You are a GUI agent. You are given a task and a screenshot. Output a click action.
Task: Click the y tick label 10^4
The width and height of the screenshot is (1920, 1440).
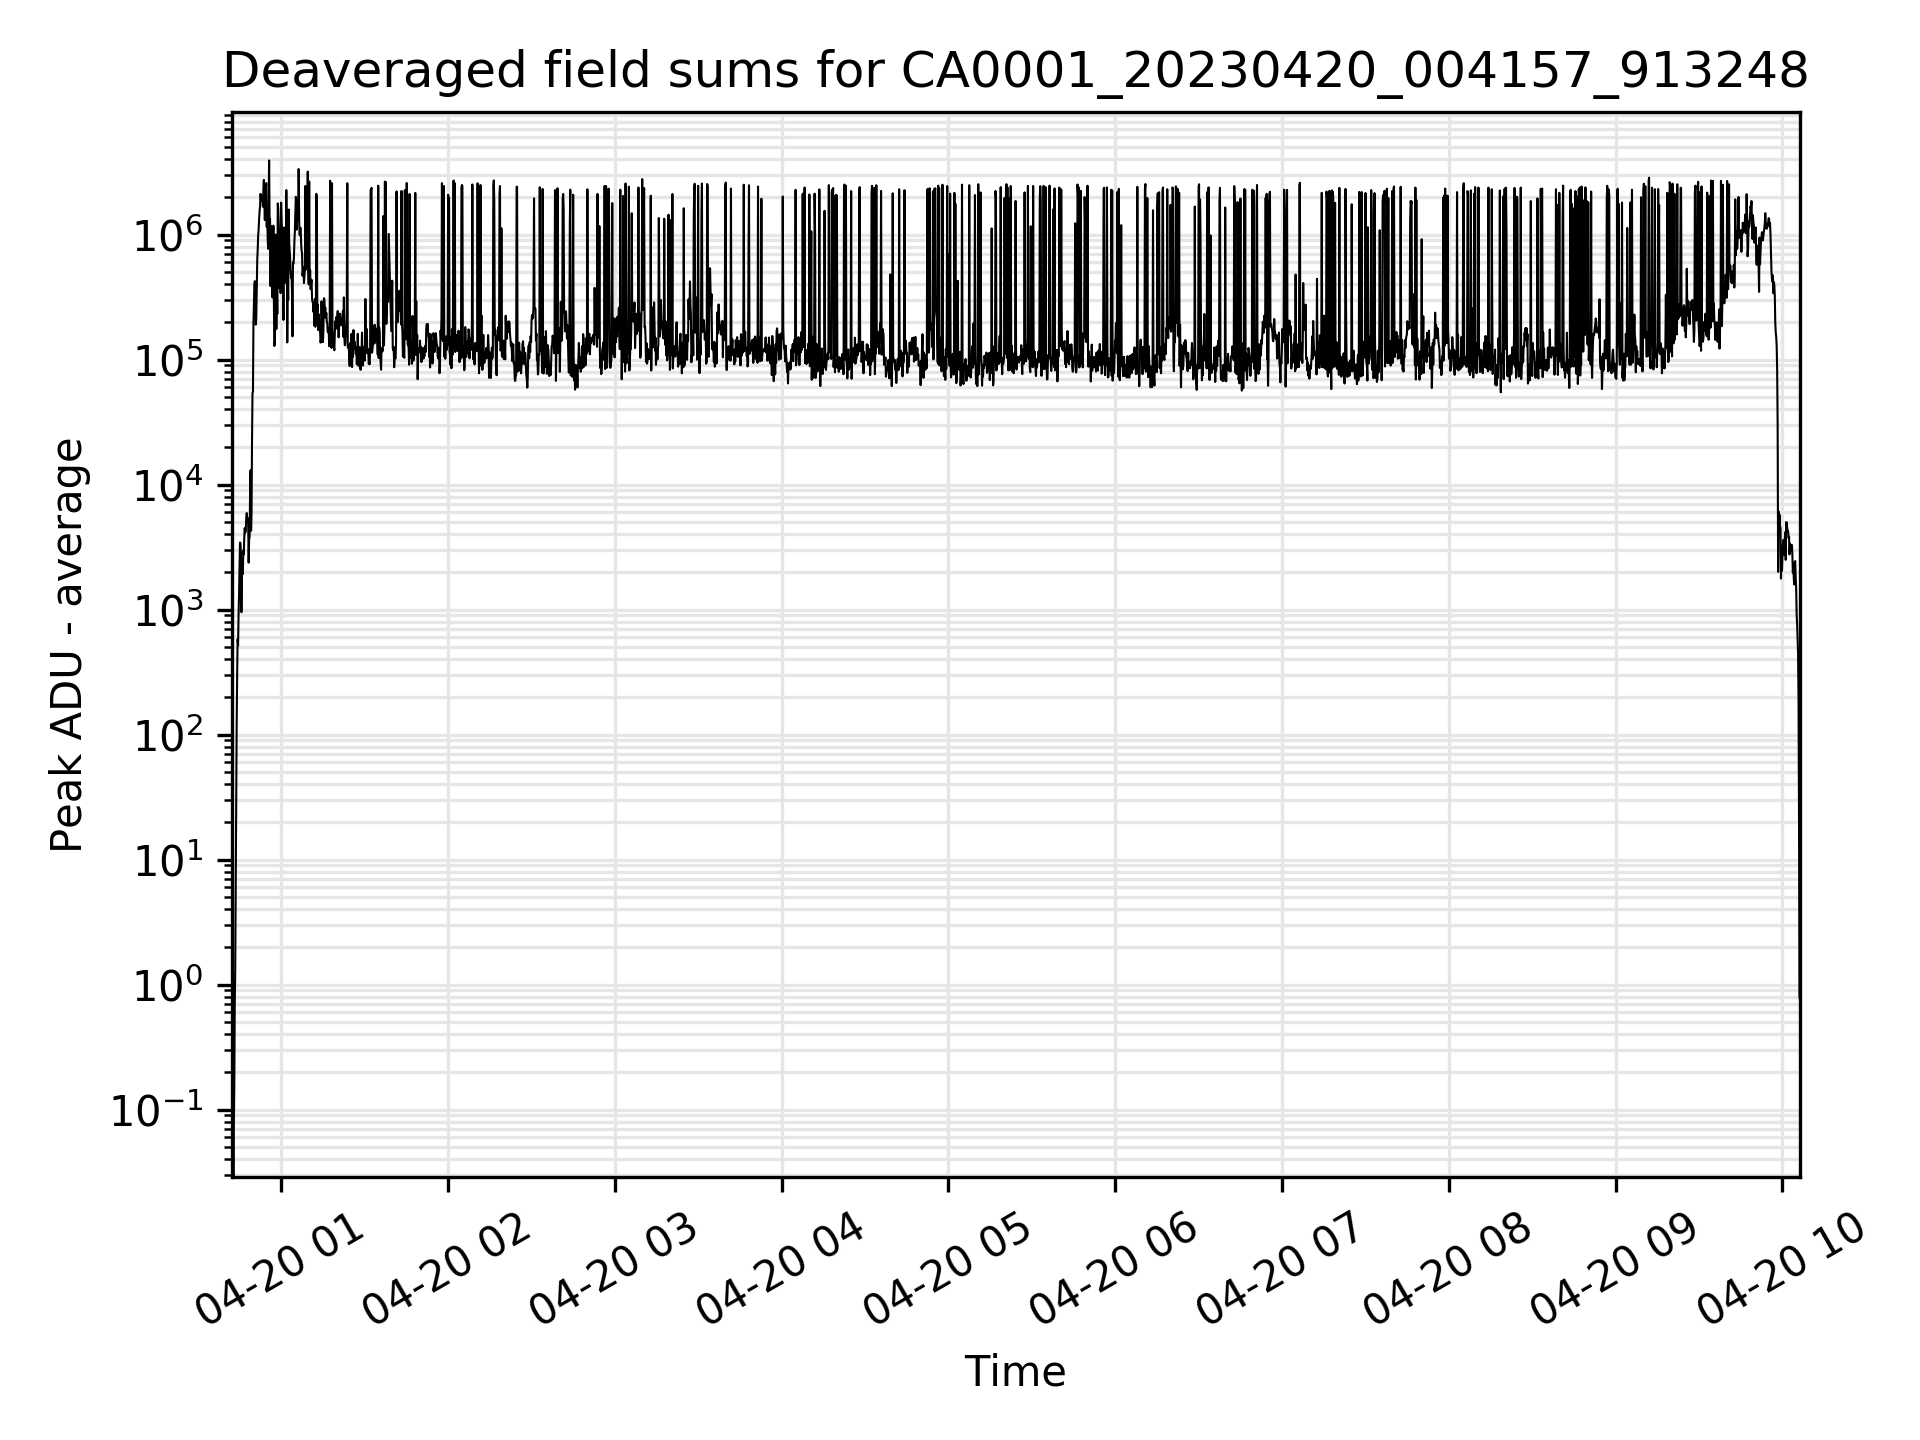168,484
